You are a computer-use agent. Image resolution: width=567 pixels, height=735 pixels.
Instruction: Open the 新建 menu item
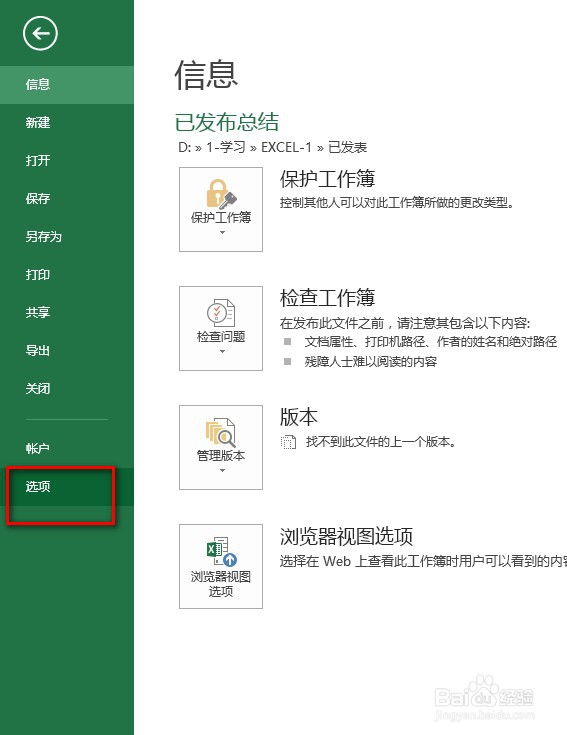(67, 123)
